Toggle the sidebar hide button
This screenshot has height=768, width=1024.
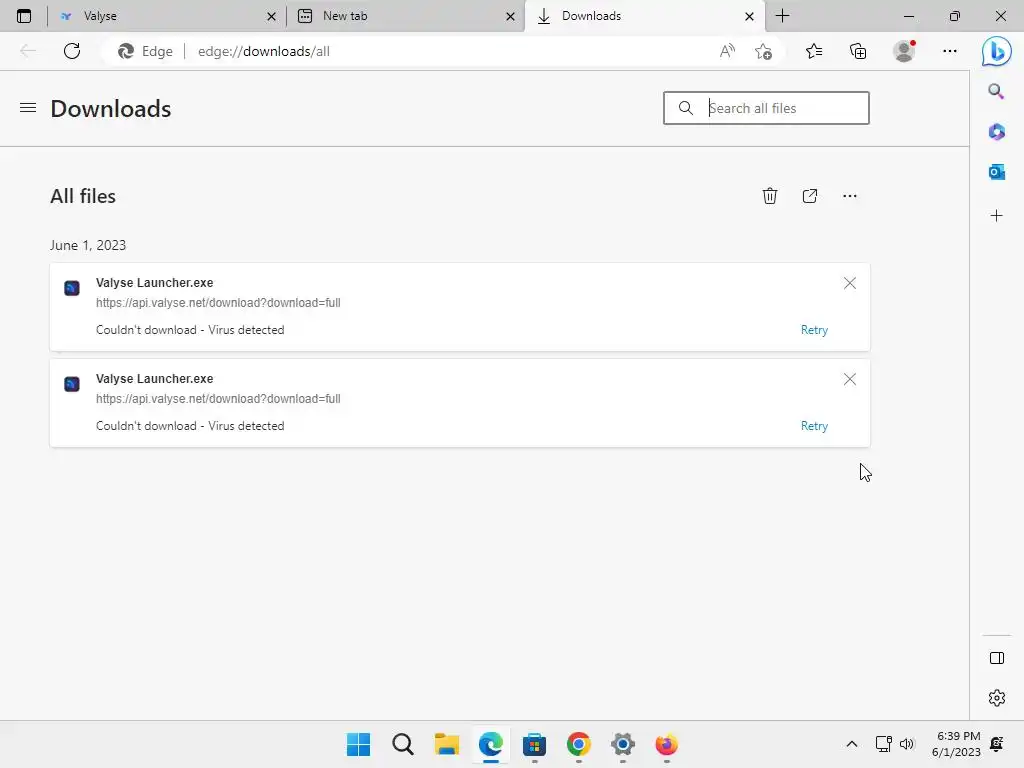click(997, 658)
